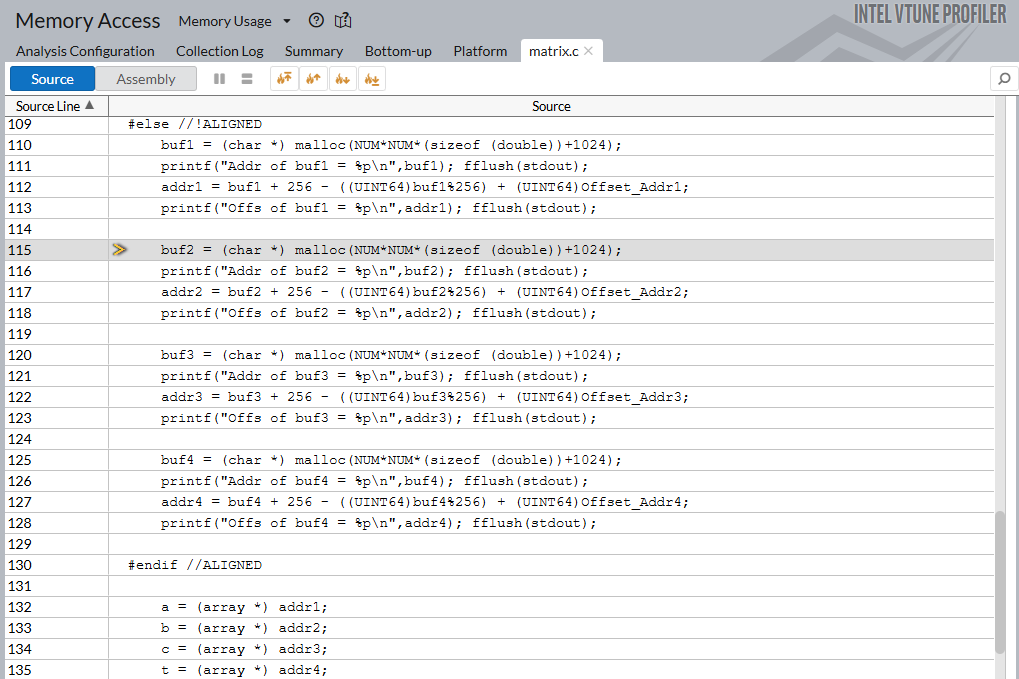Open the Analysis Configuration tab
Viewport: 1019px width, 679px height.
tap(85, 51)
